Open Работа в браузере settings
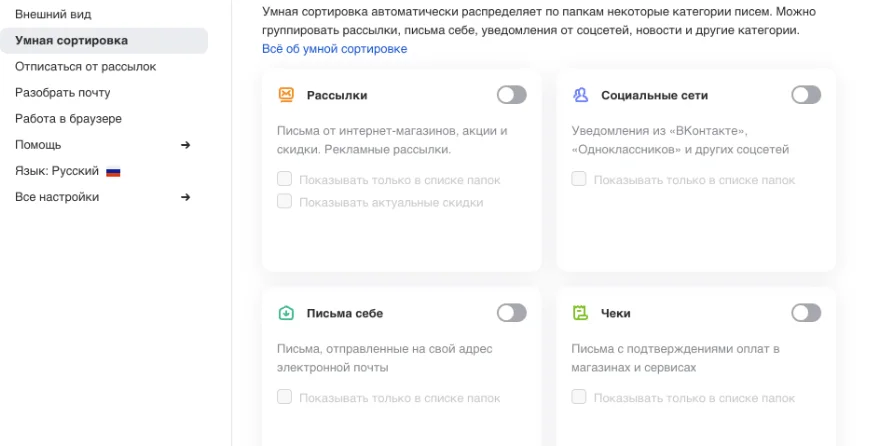The width and height of the screenshot is (873, 446). [x=68, y=118]
